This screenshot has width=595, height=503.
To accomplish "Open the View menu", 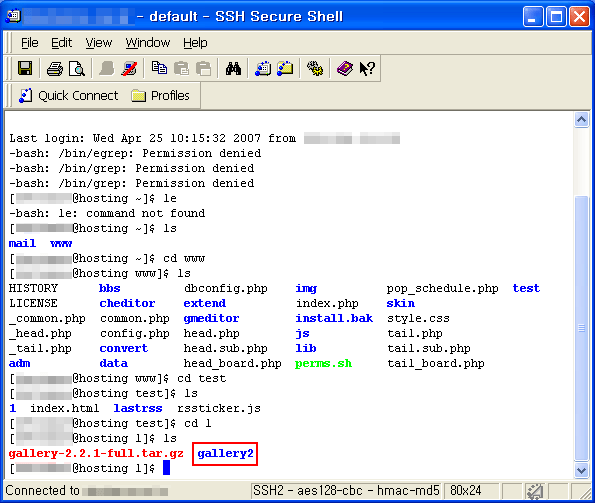I will point(99,42).
